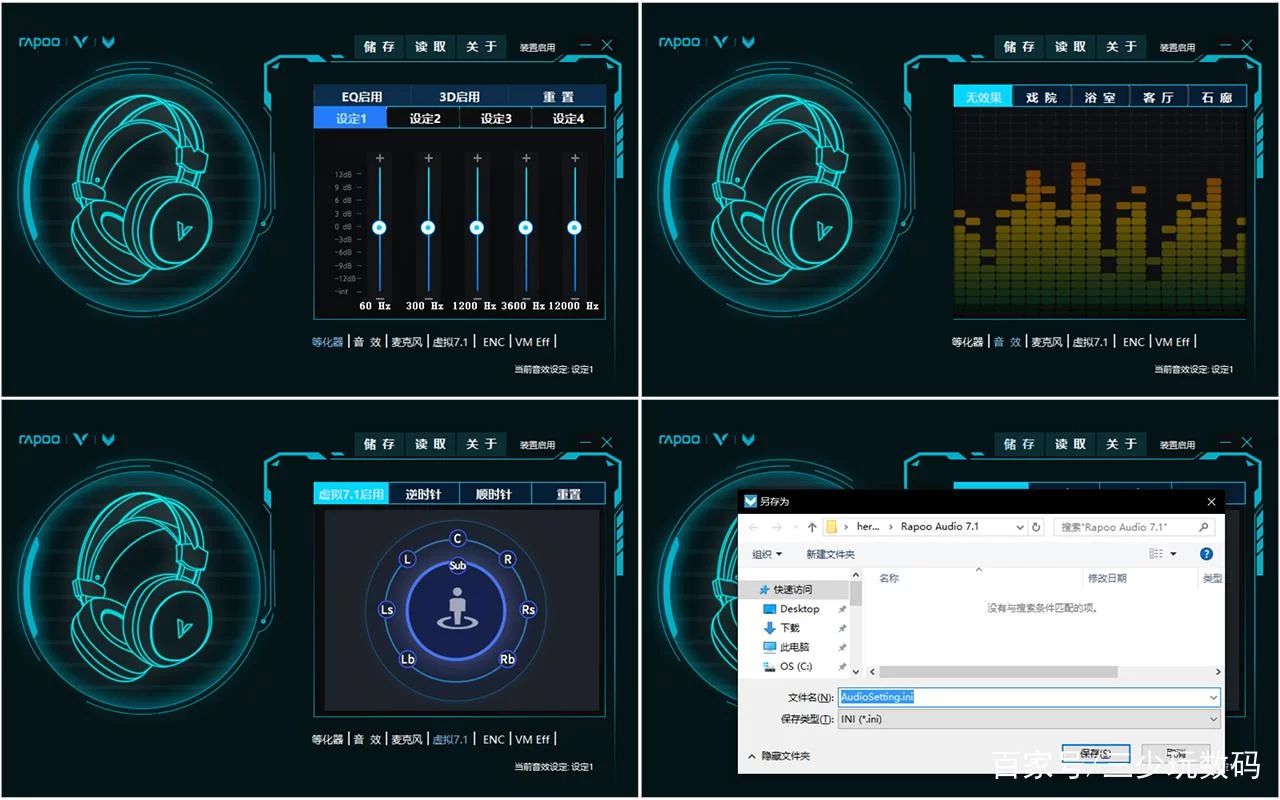Click the view layout icon in Save As toolbar

pyautogui.click(x=1156, y=554)
